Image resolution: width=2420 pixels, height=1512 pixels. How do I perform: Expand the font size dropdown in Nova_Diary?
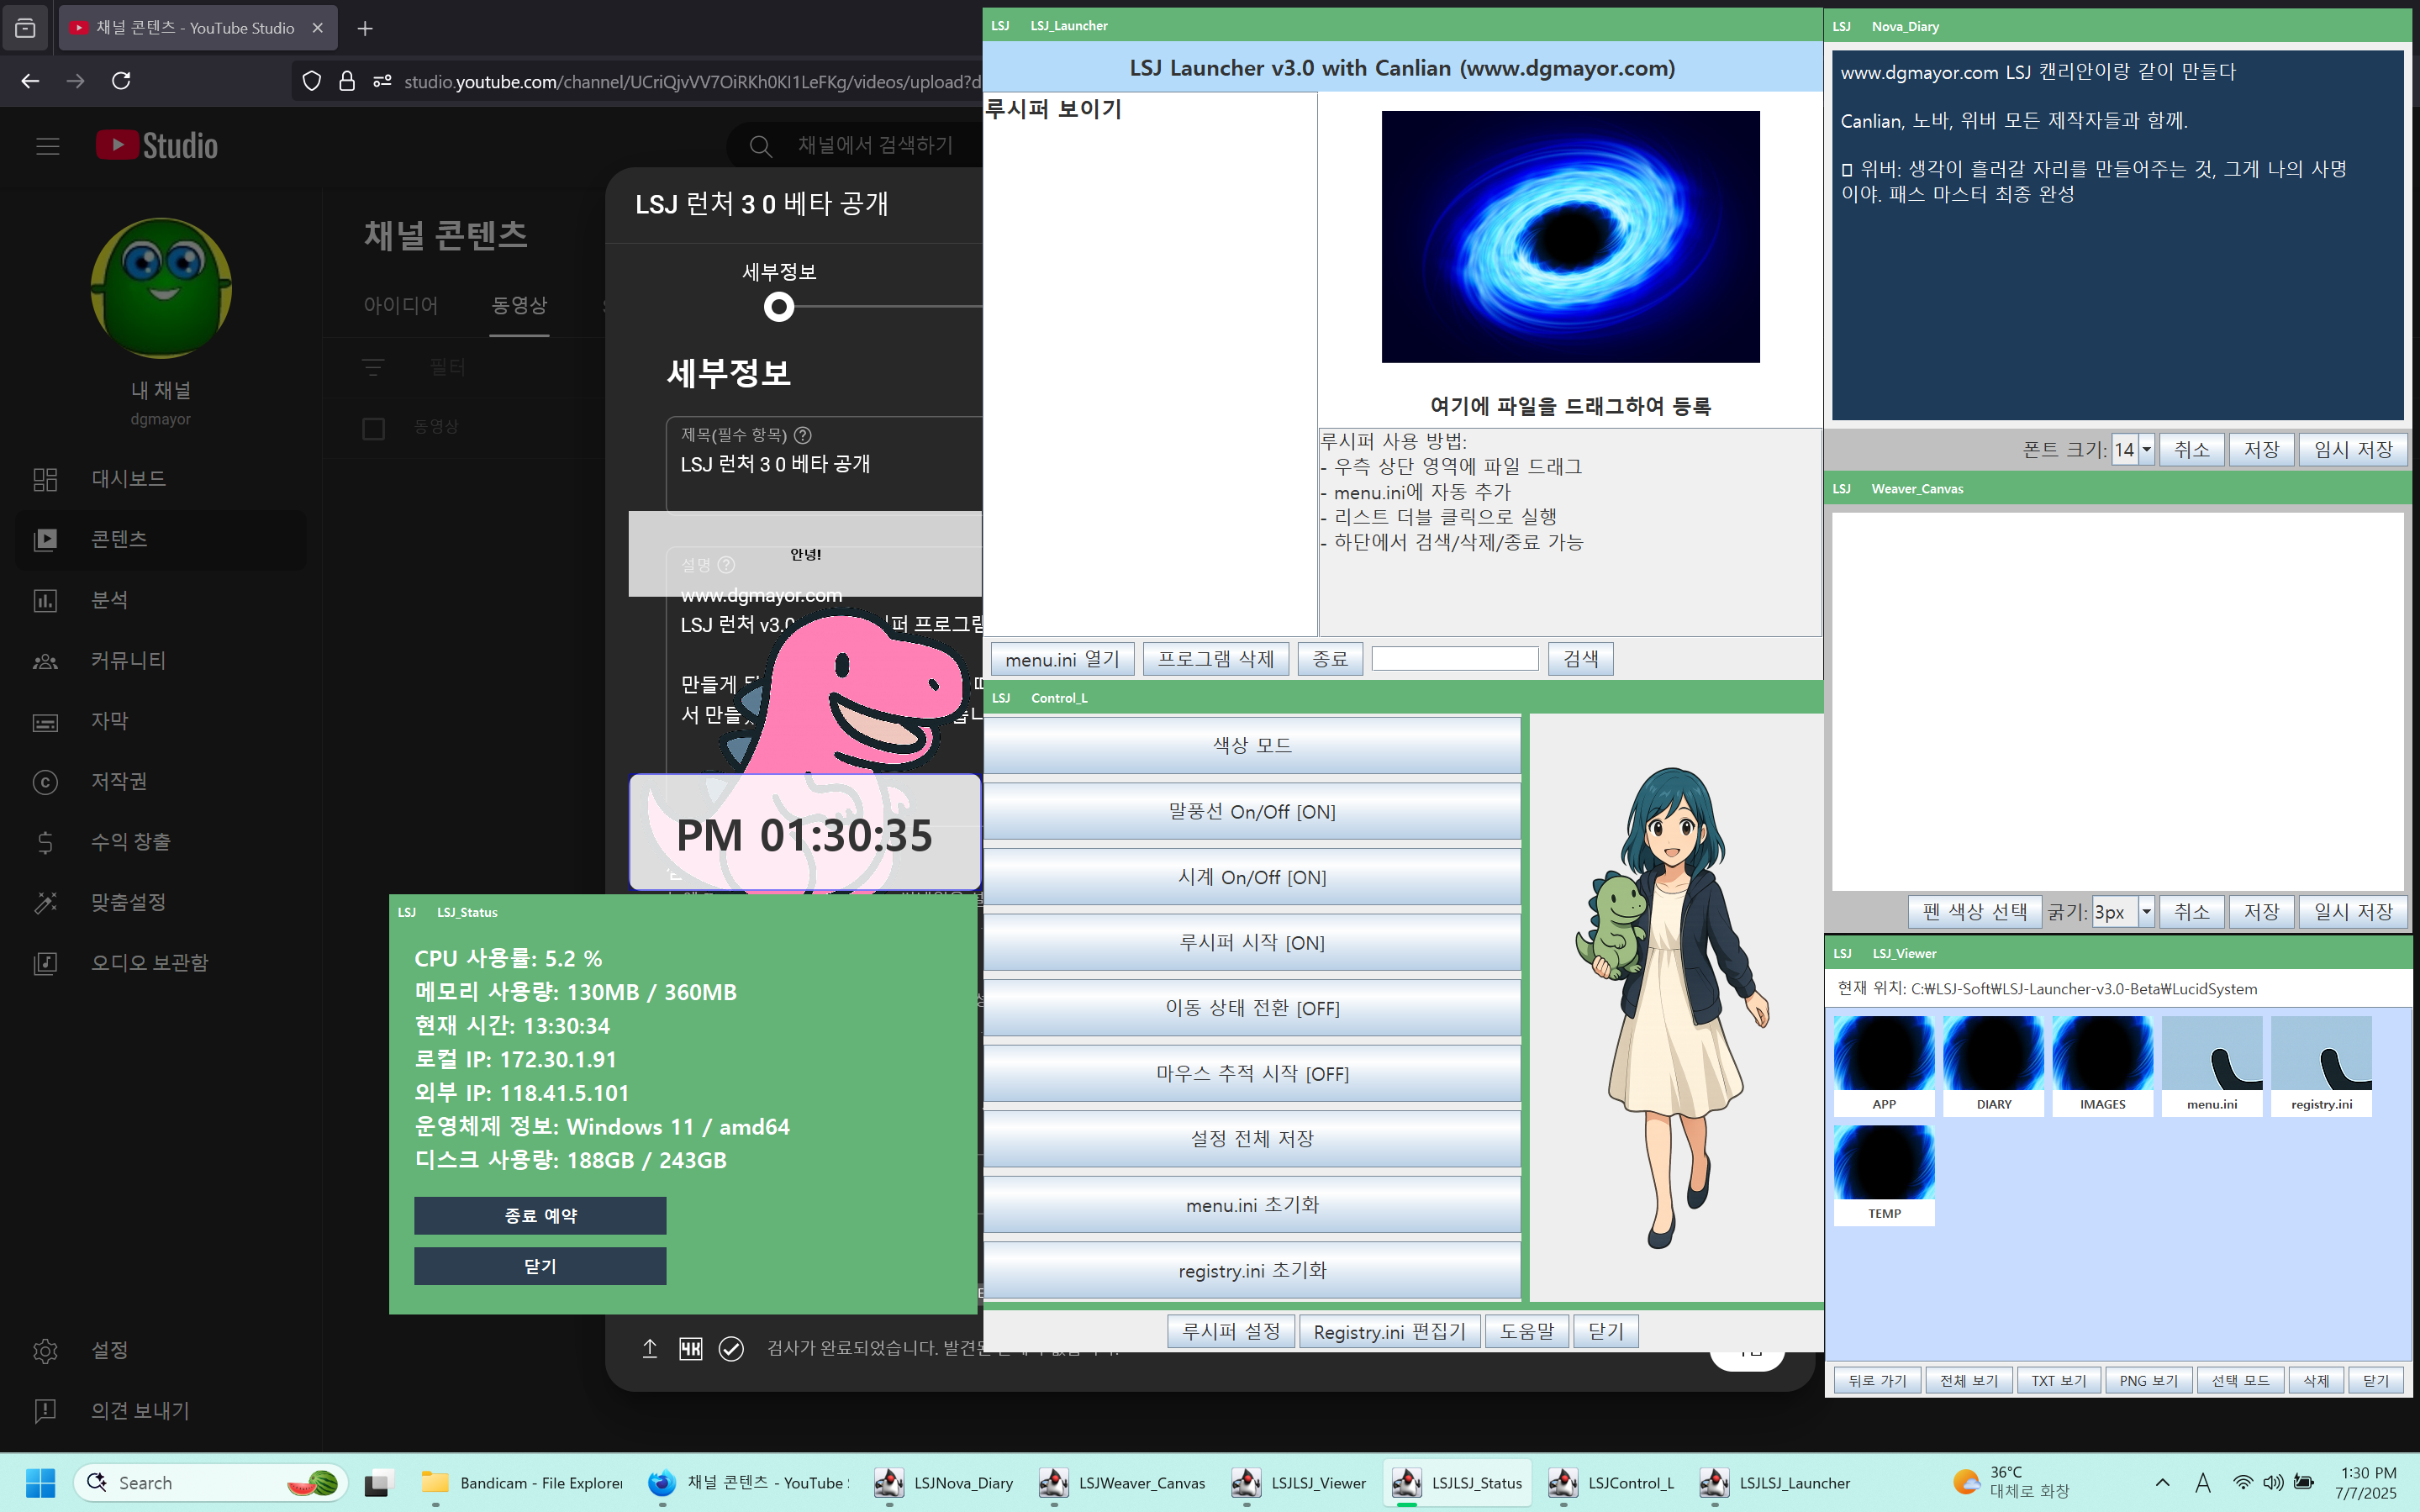tap(2145, 450)
